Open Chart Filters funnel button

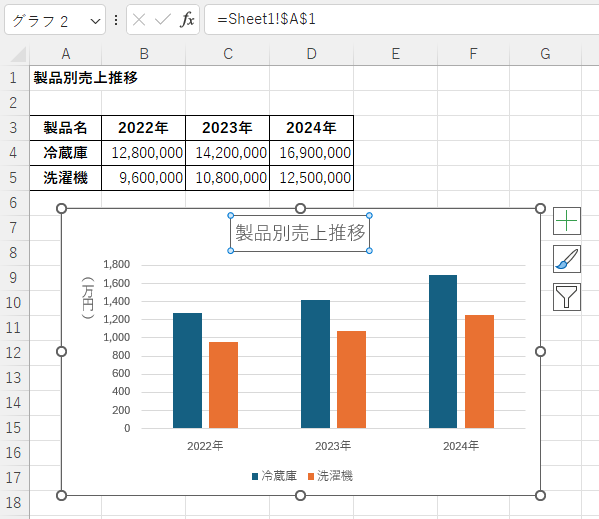coord(567,297)
